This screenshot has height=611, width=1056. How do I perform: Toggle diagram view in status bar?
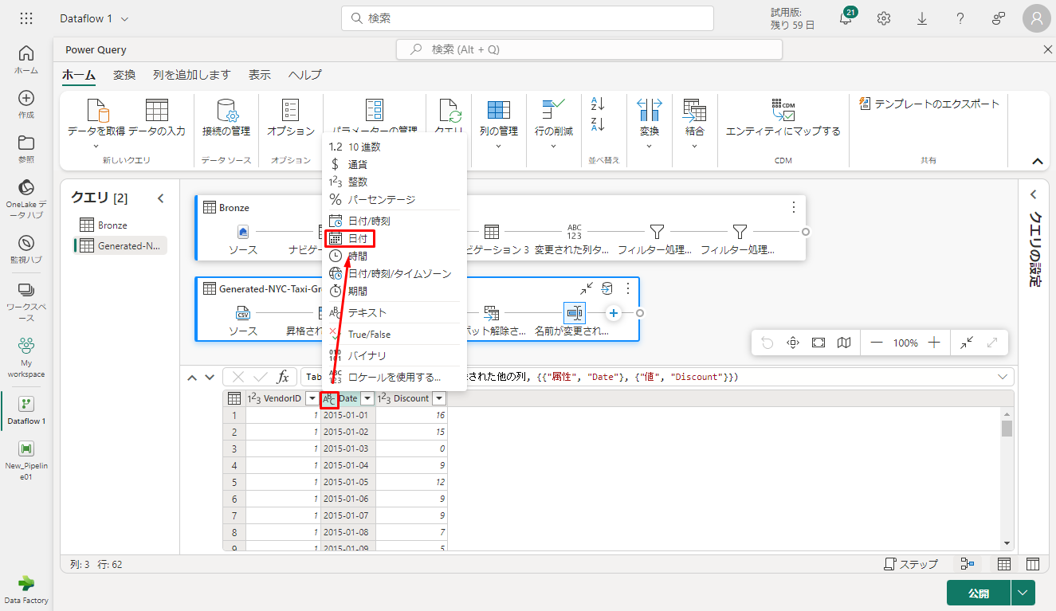point(967,565)
